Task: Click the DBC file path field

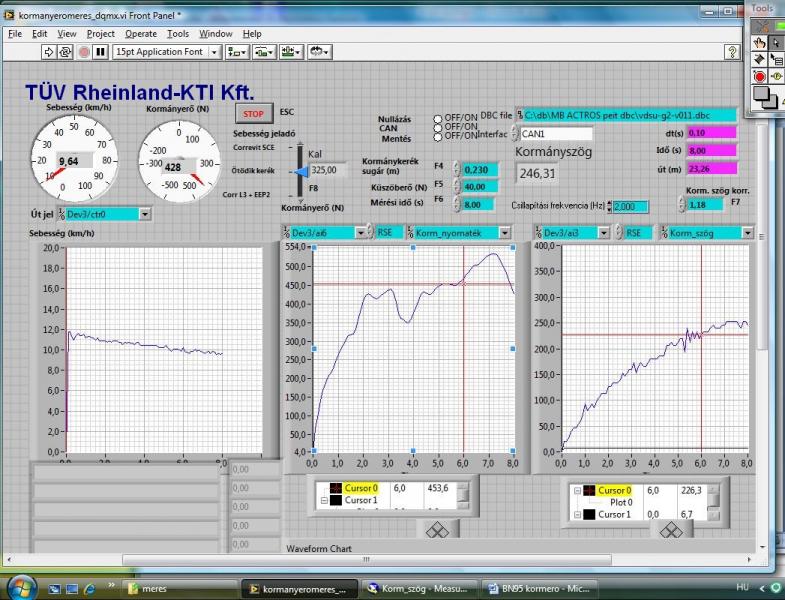Action: [629, 115]
